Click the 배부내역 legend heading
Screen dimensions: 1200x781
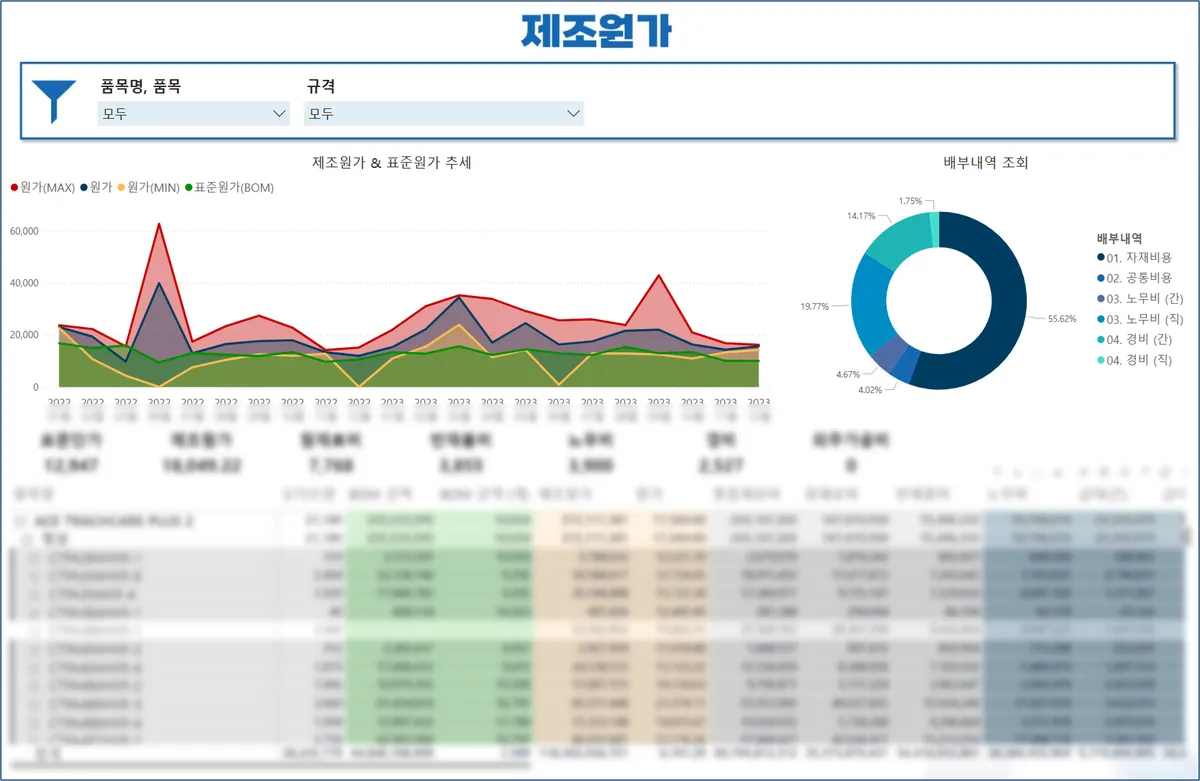coord(1120,238)
